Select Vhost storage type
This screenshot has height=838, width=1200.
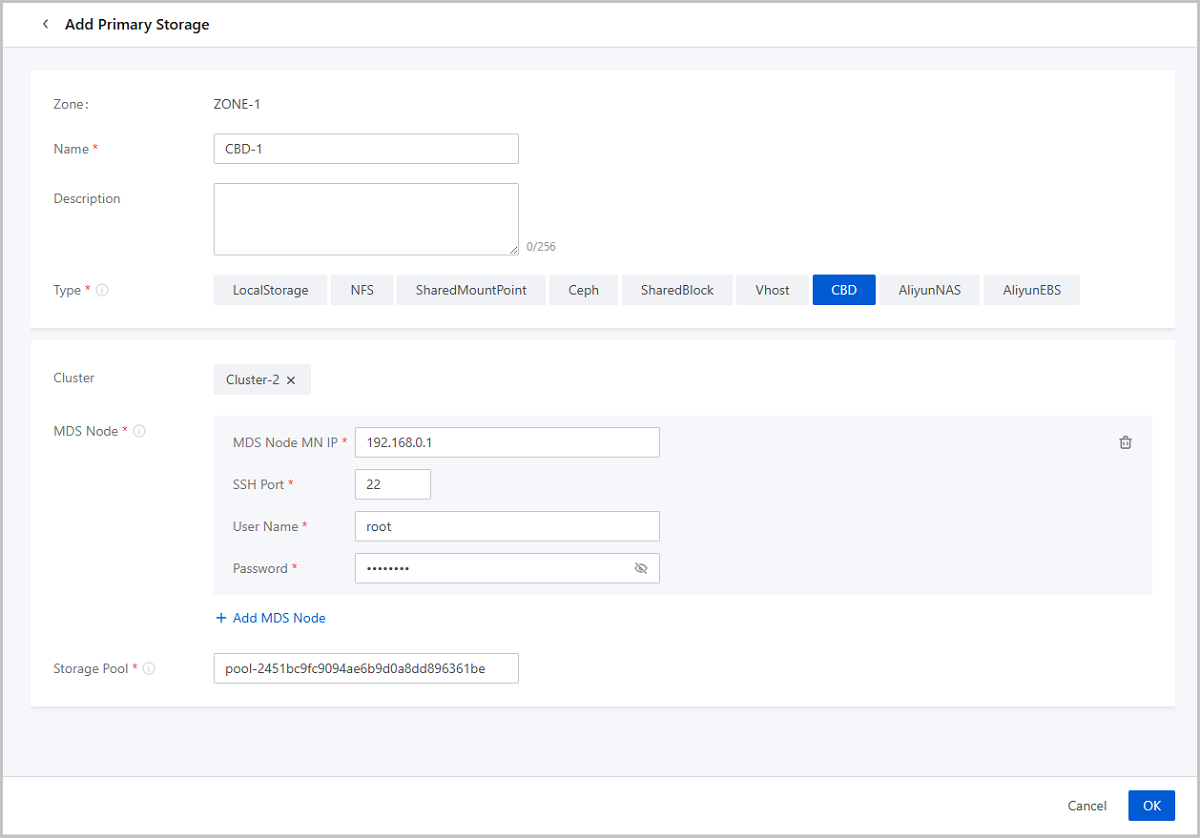pyautogui.click(x=773, y=290)
